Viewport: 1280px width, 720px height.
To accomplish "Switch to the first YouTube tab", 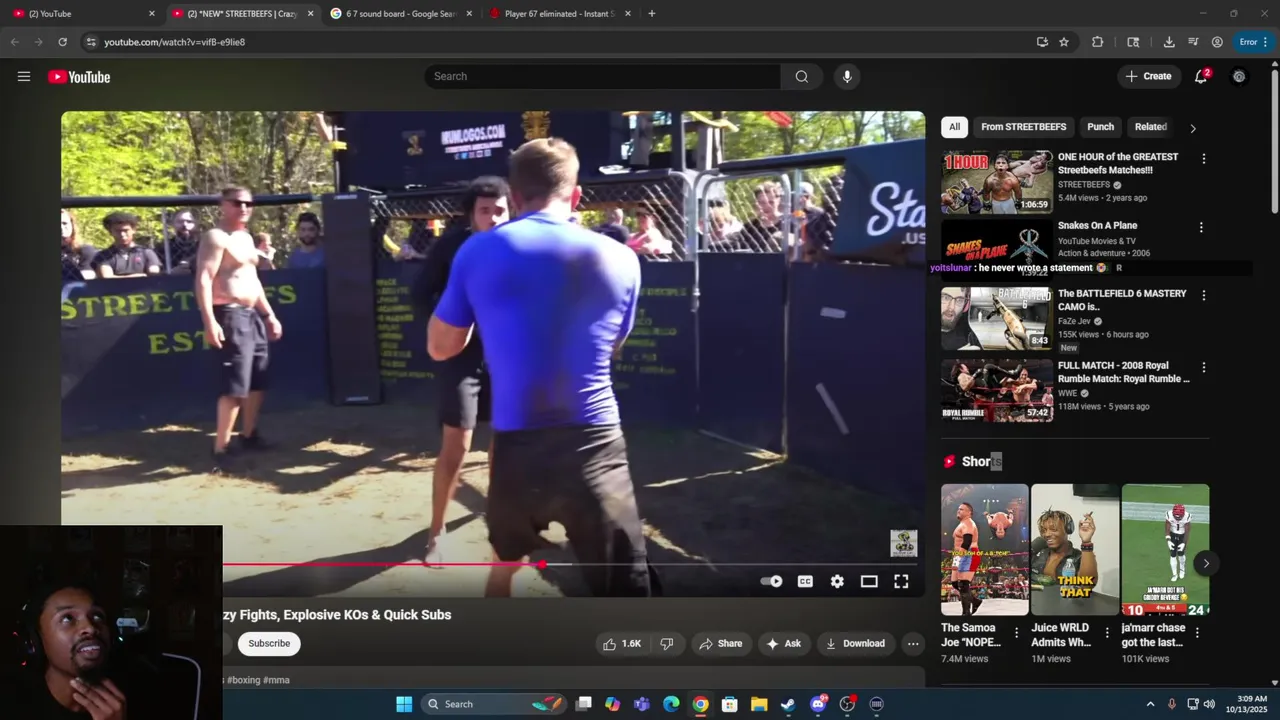I will point(84,14).
